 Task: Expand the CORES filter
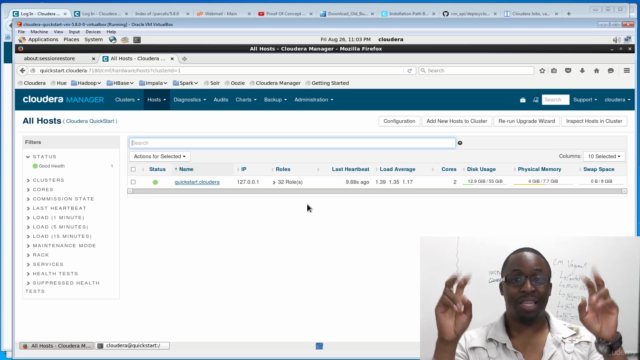click(40, 189)
